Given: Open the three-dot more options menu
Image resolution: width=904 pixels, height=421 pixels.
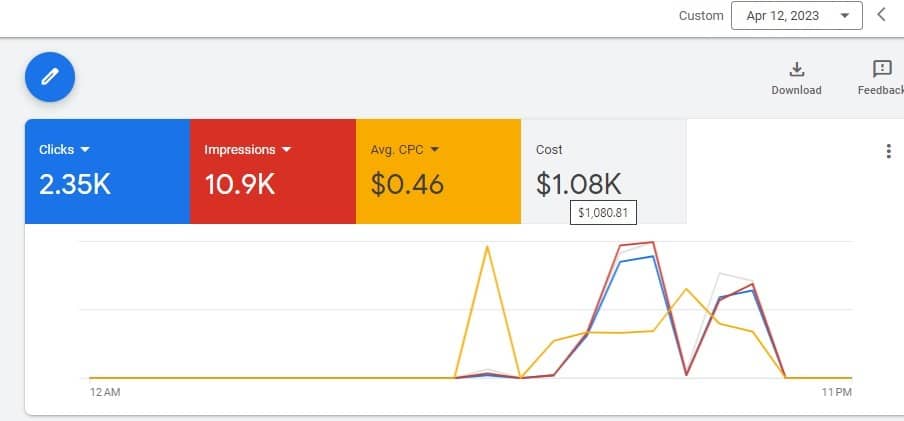Looking at the screenshot, I should click(888, 152).
